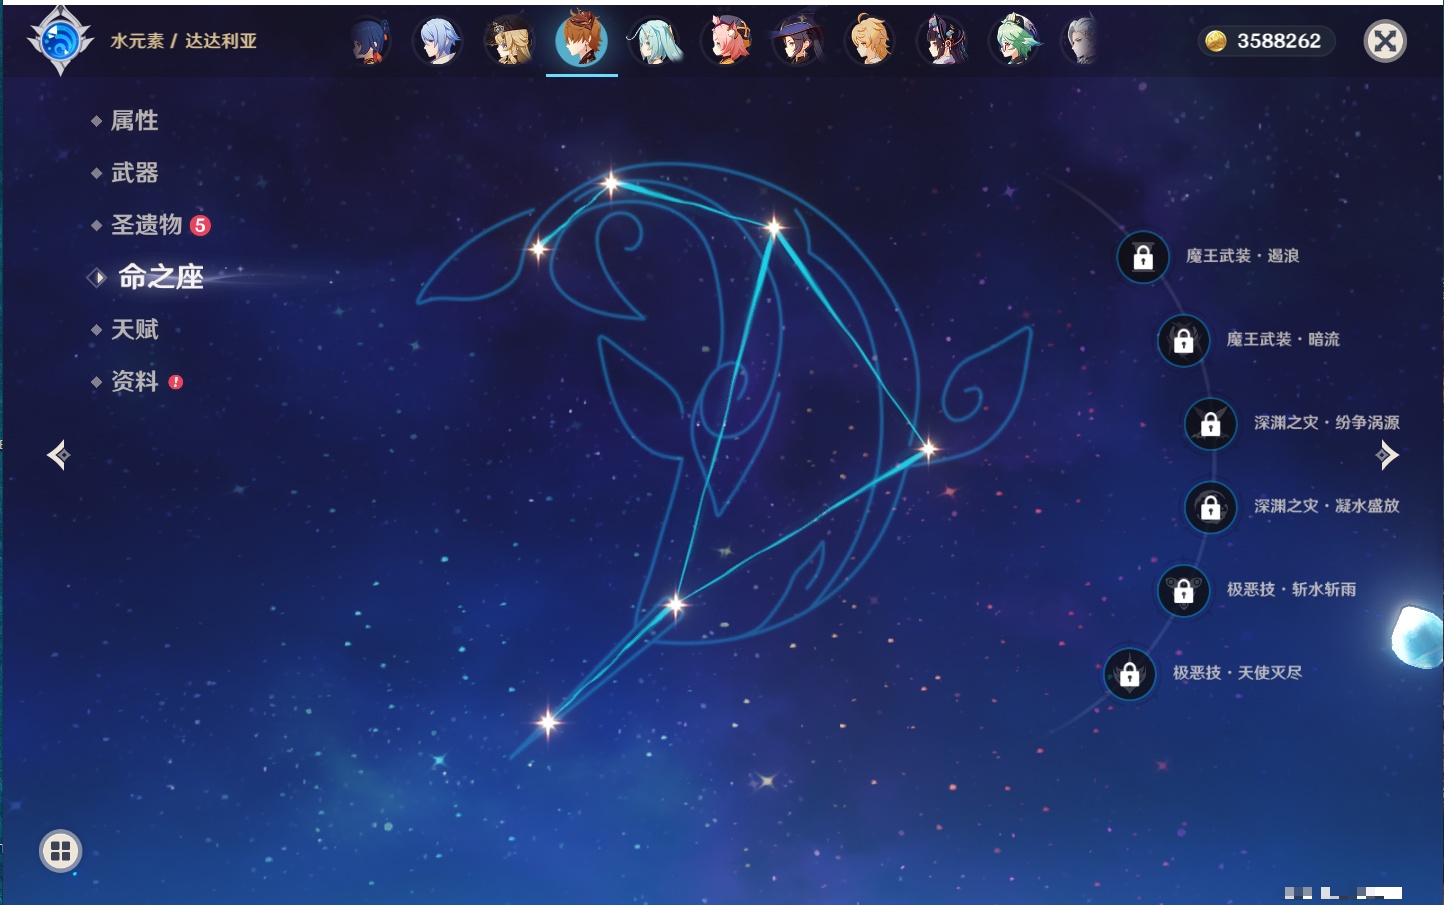
Task: Click lock icon for 极恶技·天使灭尽
Action: (1129, 673)
